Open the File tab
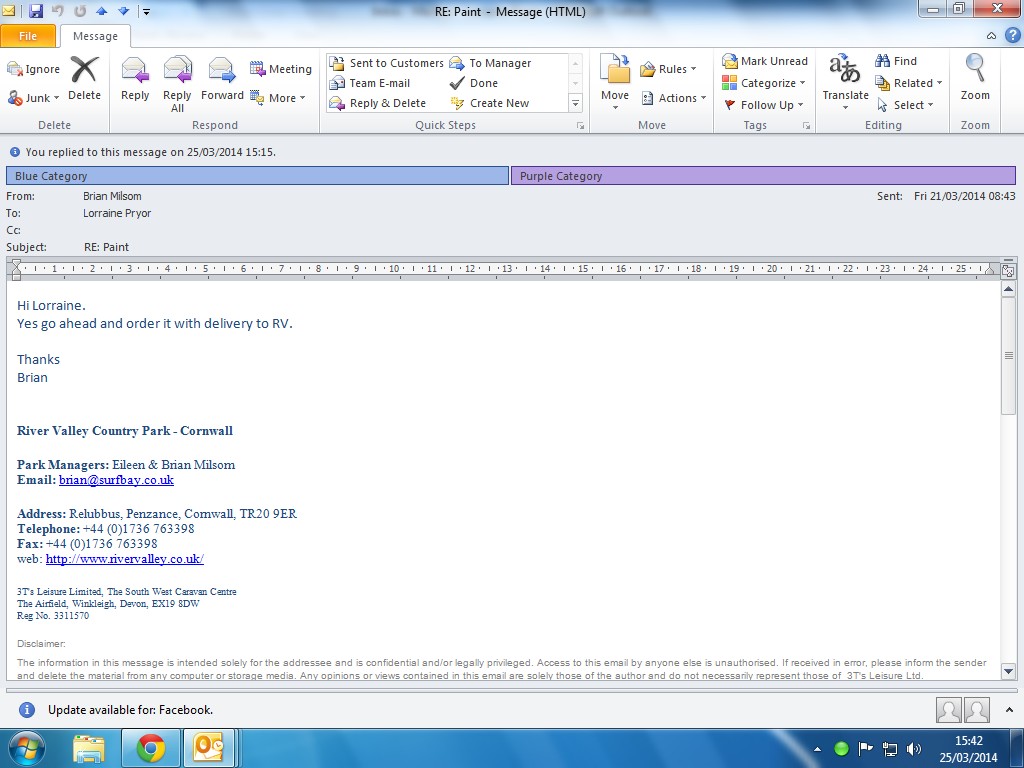Screen dimensions: 1024x768 pos(28,36)
